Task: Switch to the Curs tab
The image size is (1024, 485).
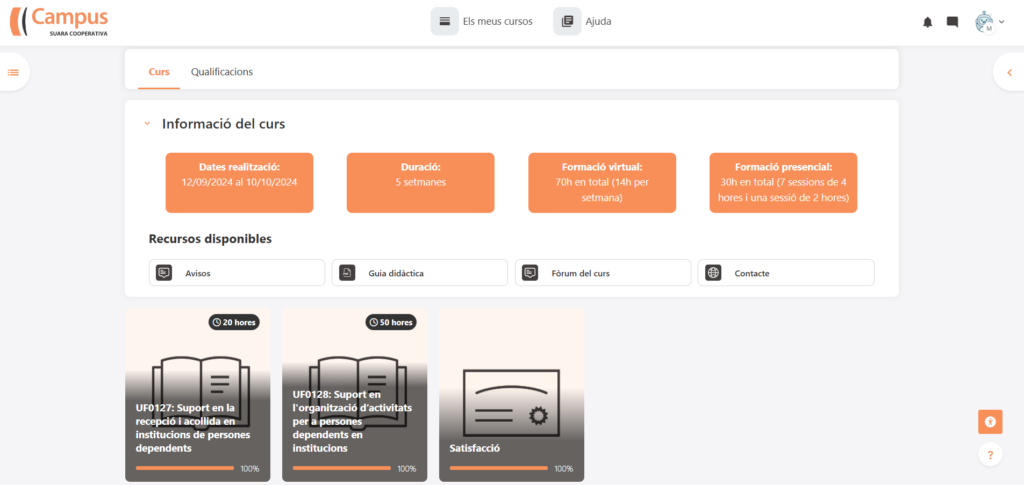Action: point(159,72)
